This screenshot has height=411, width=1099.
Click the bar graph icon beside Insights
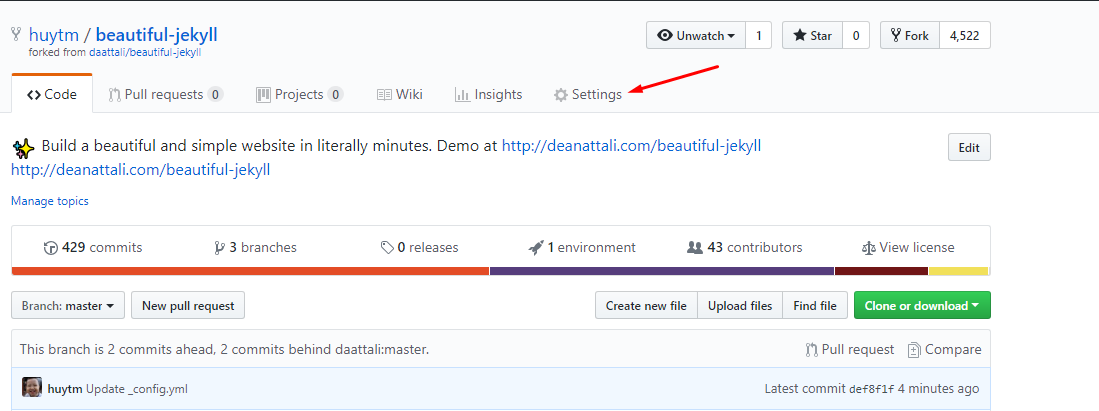pyautogui.click(x=462, y=95)
